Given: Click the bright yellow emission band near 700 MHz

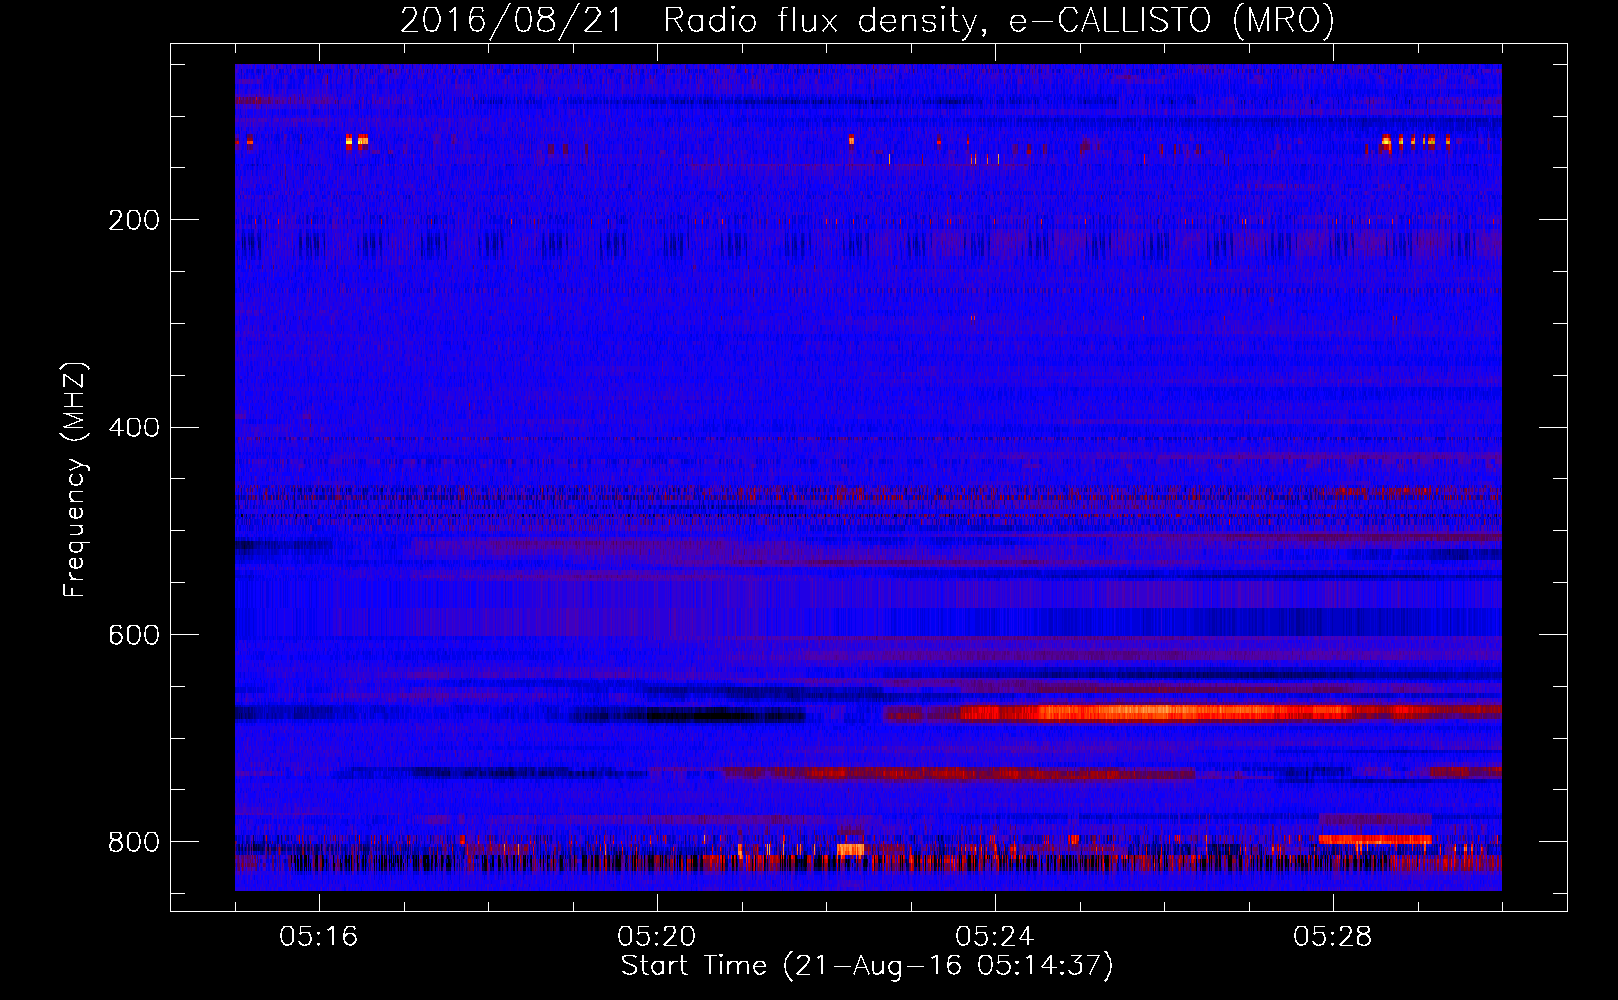Looking at the screenshot, I should [1190, 713].
